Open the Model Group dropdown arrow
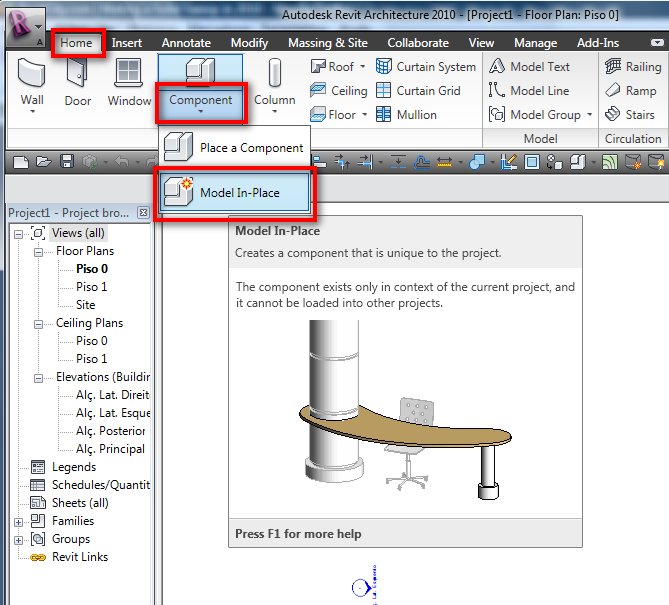Image resolution: width=669 pixels, height=605 pixels. coord(590,114)
